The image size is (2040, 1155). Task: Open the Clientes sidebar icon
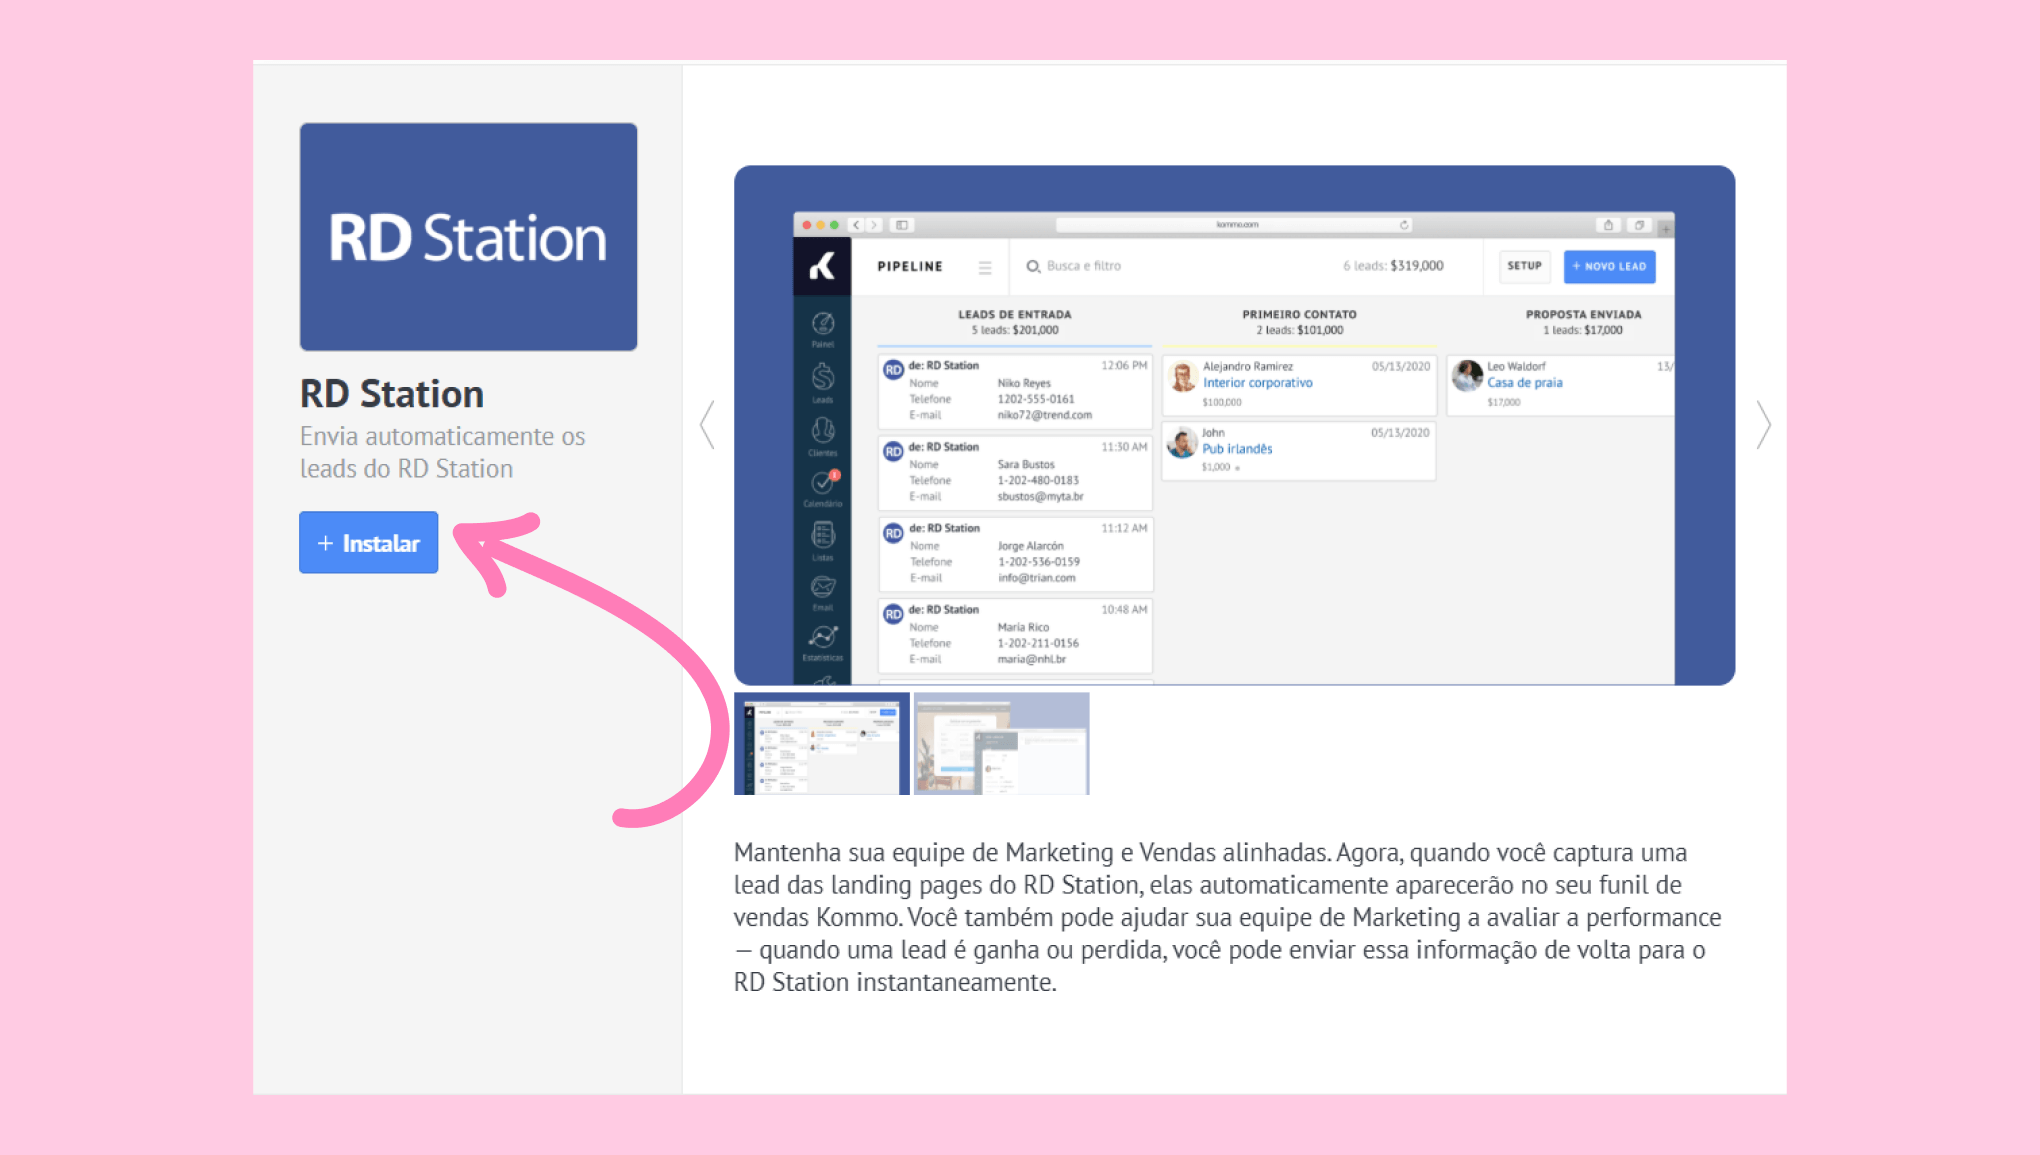pyautogui.click(x=822, y=431)
